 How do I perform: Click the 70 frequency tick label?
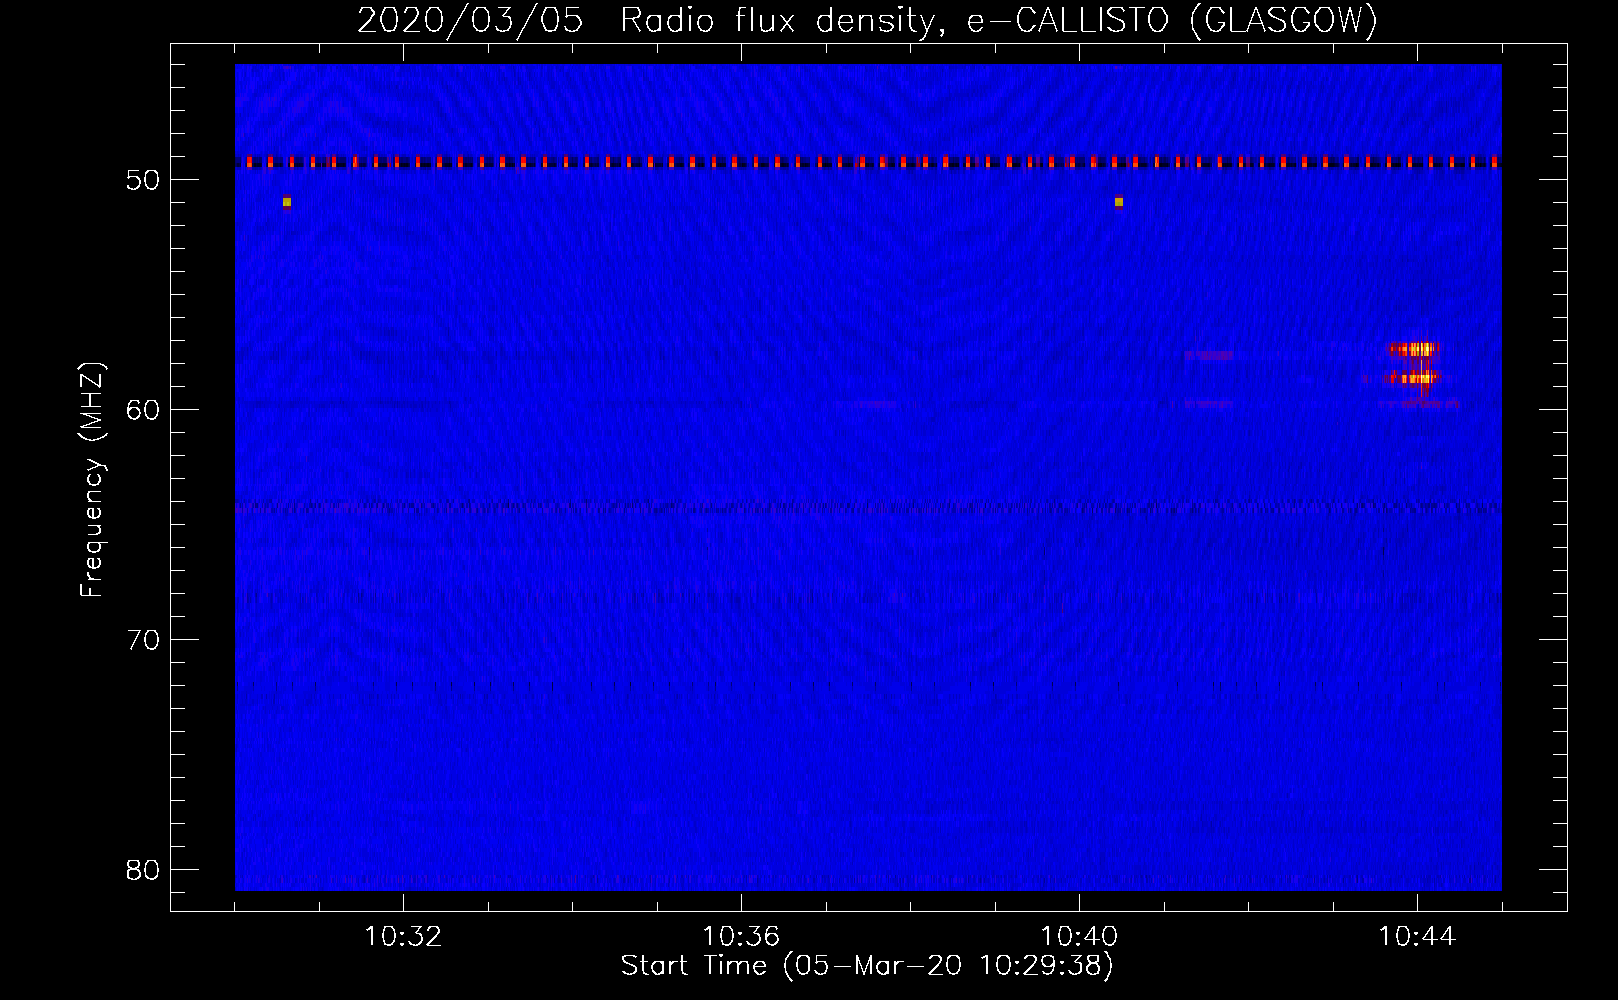(143, 640)
